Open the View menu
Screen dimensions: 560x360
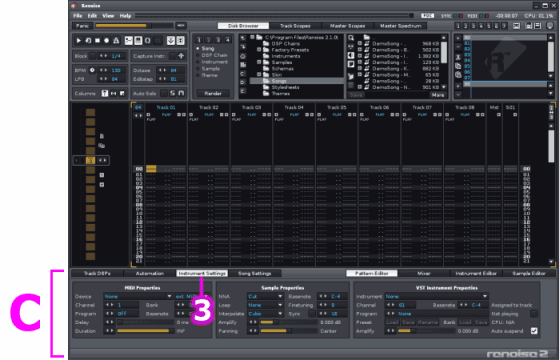(108, 16)
